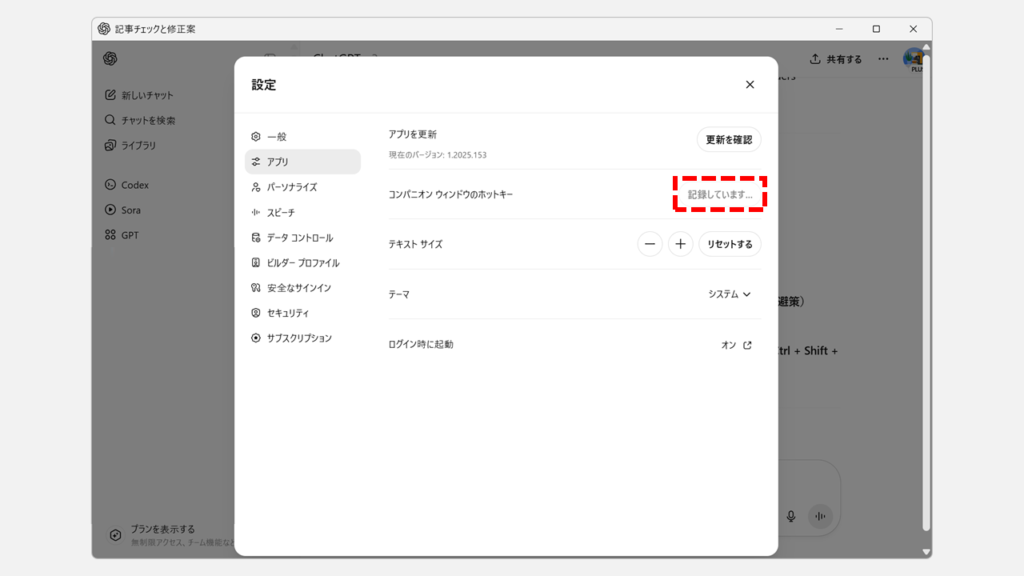1024x576 pixels.
Task: Expand the テーマ dropdown showing システム
Action: point(729,294)
